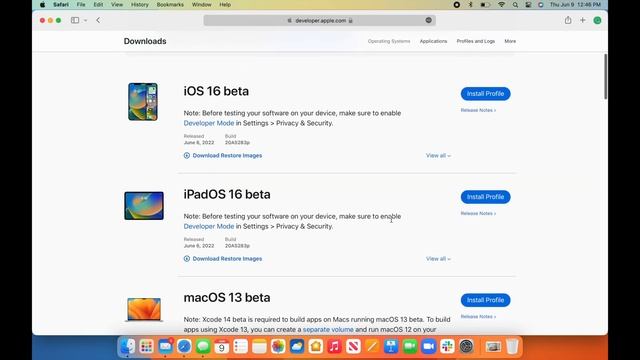The image size is (640, 360).
Task: Open a new tab with the plus button
Action: pos(582,20)
